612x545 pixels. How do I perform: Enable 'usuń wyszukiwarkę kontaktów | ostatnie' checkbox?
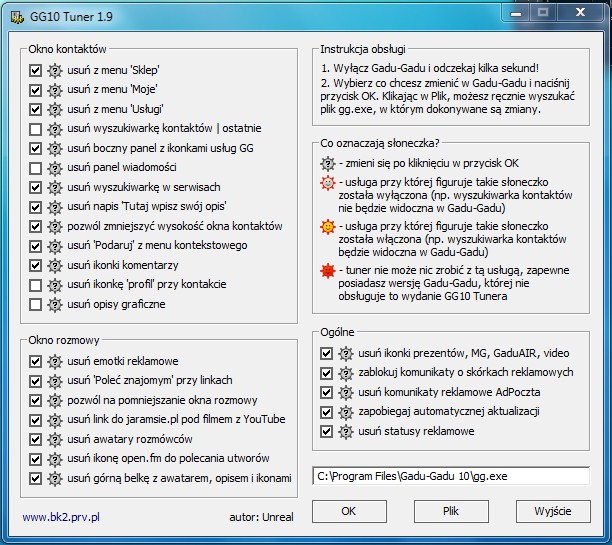coord(35,129)
